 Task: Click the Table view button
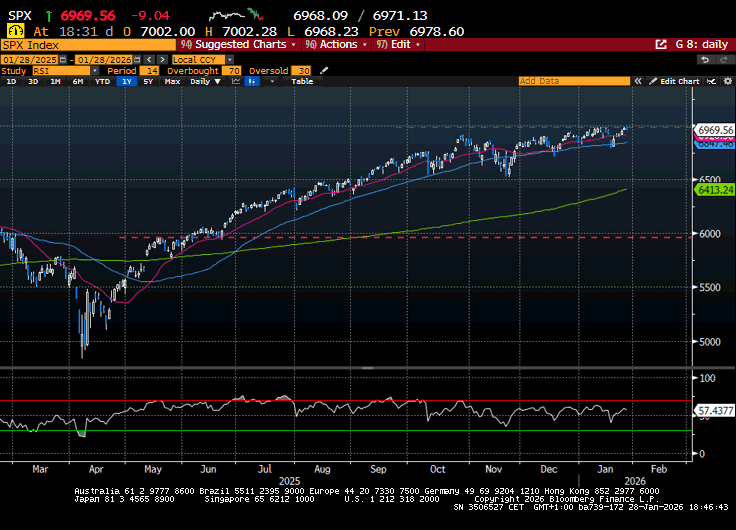coord(301,82)
